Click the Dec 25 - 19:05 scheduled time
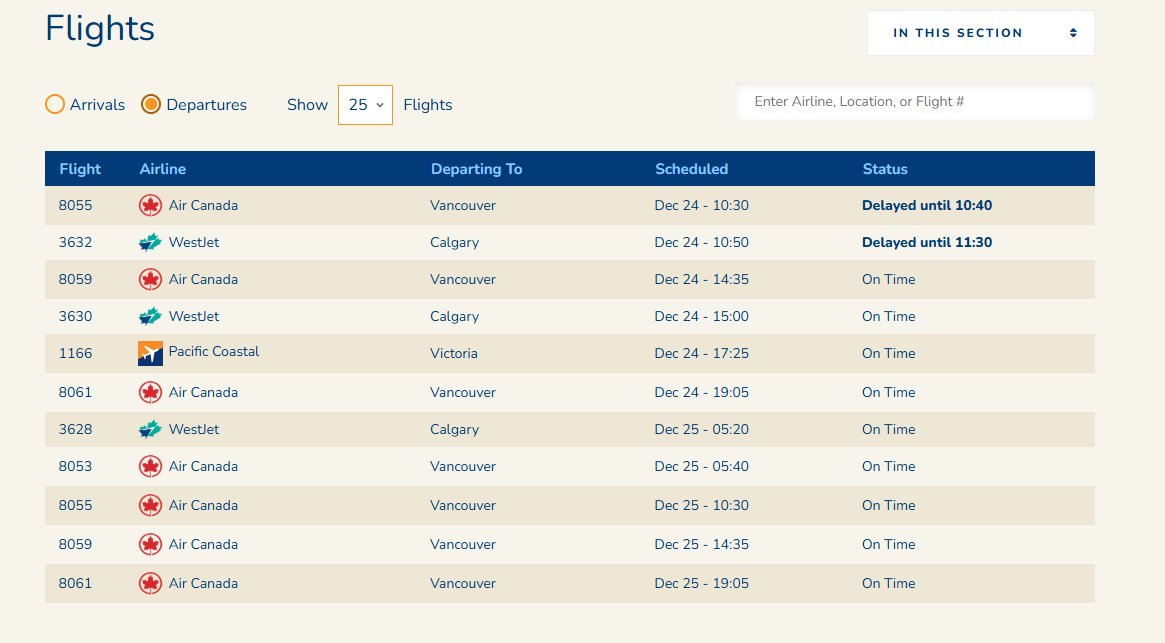 pyautogui.click(x=701, y=584)
